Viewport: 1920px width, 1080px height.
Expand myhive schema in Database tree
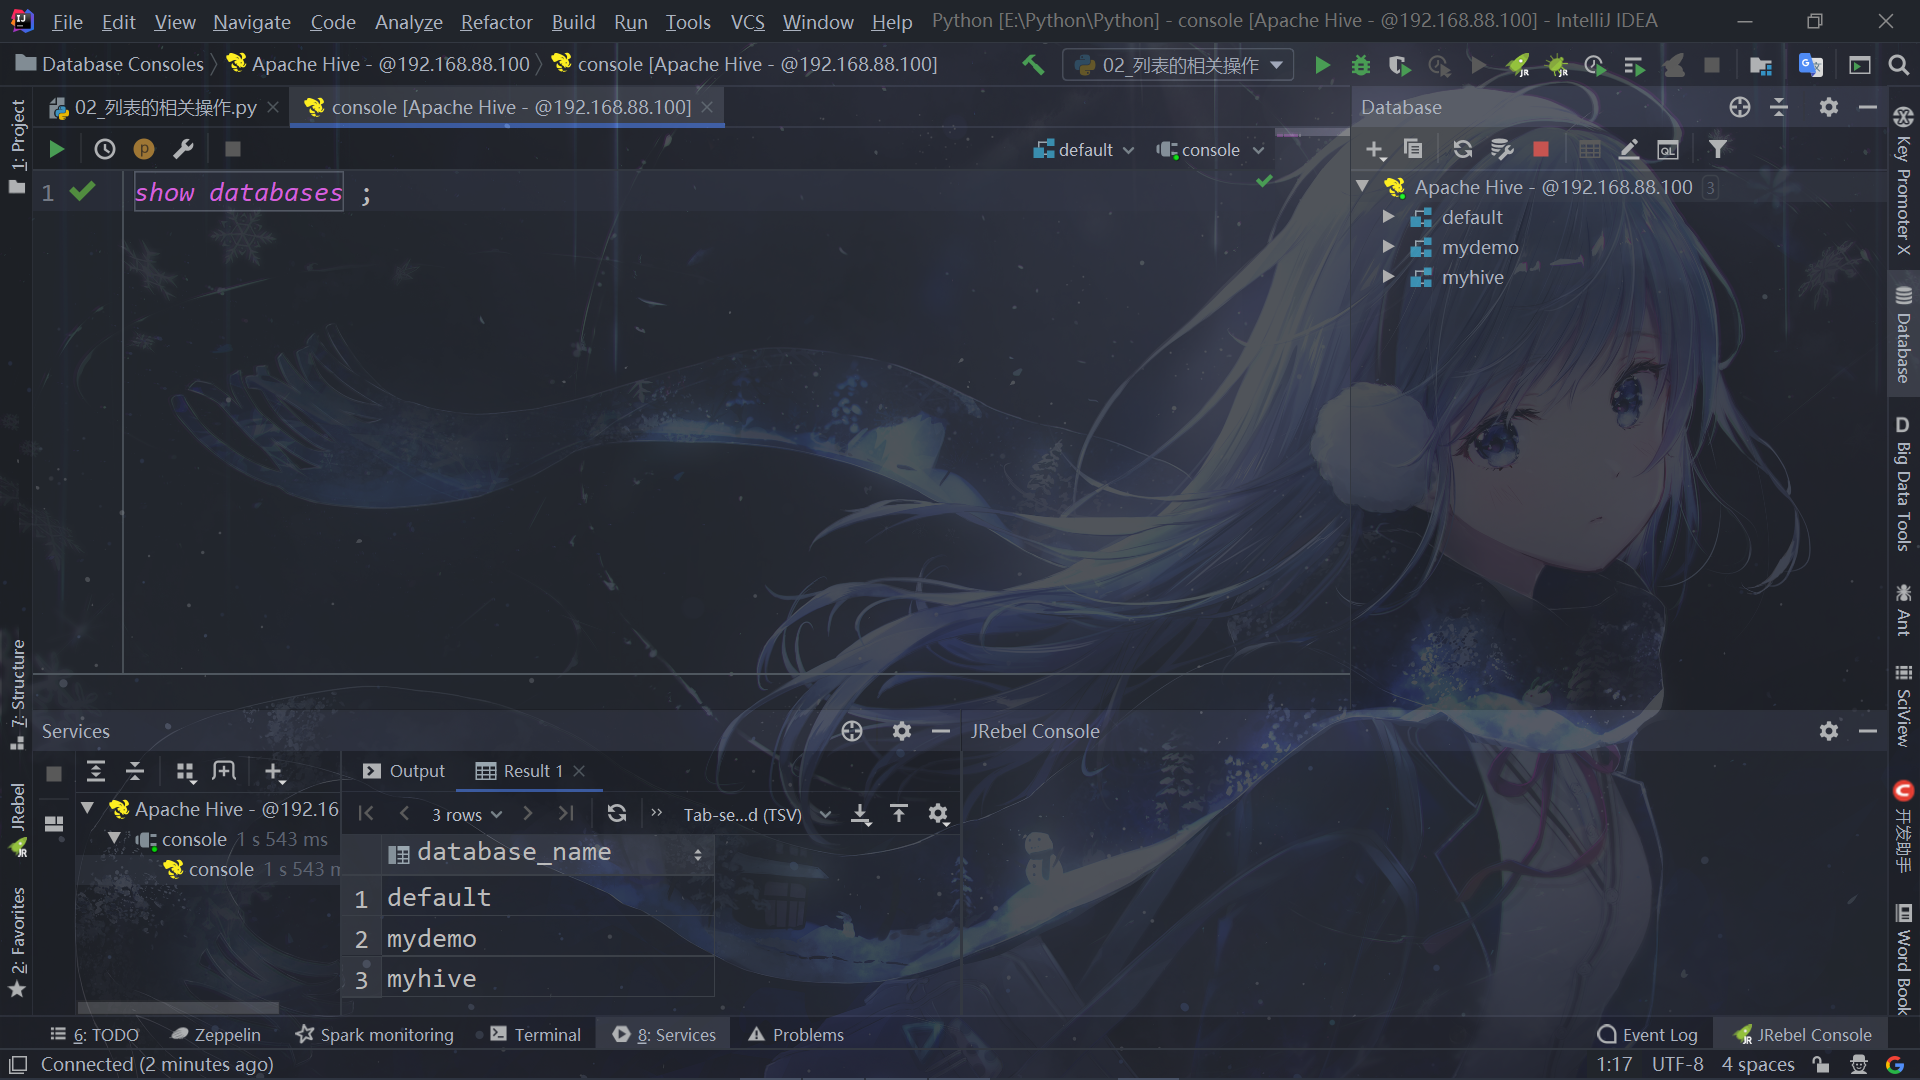click(x=1388, y=277)
